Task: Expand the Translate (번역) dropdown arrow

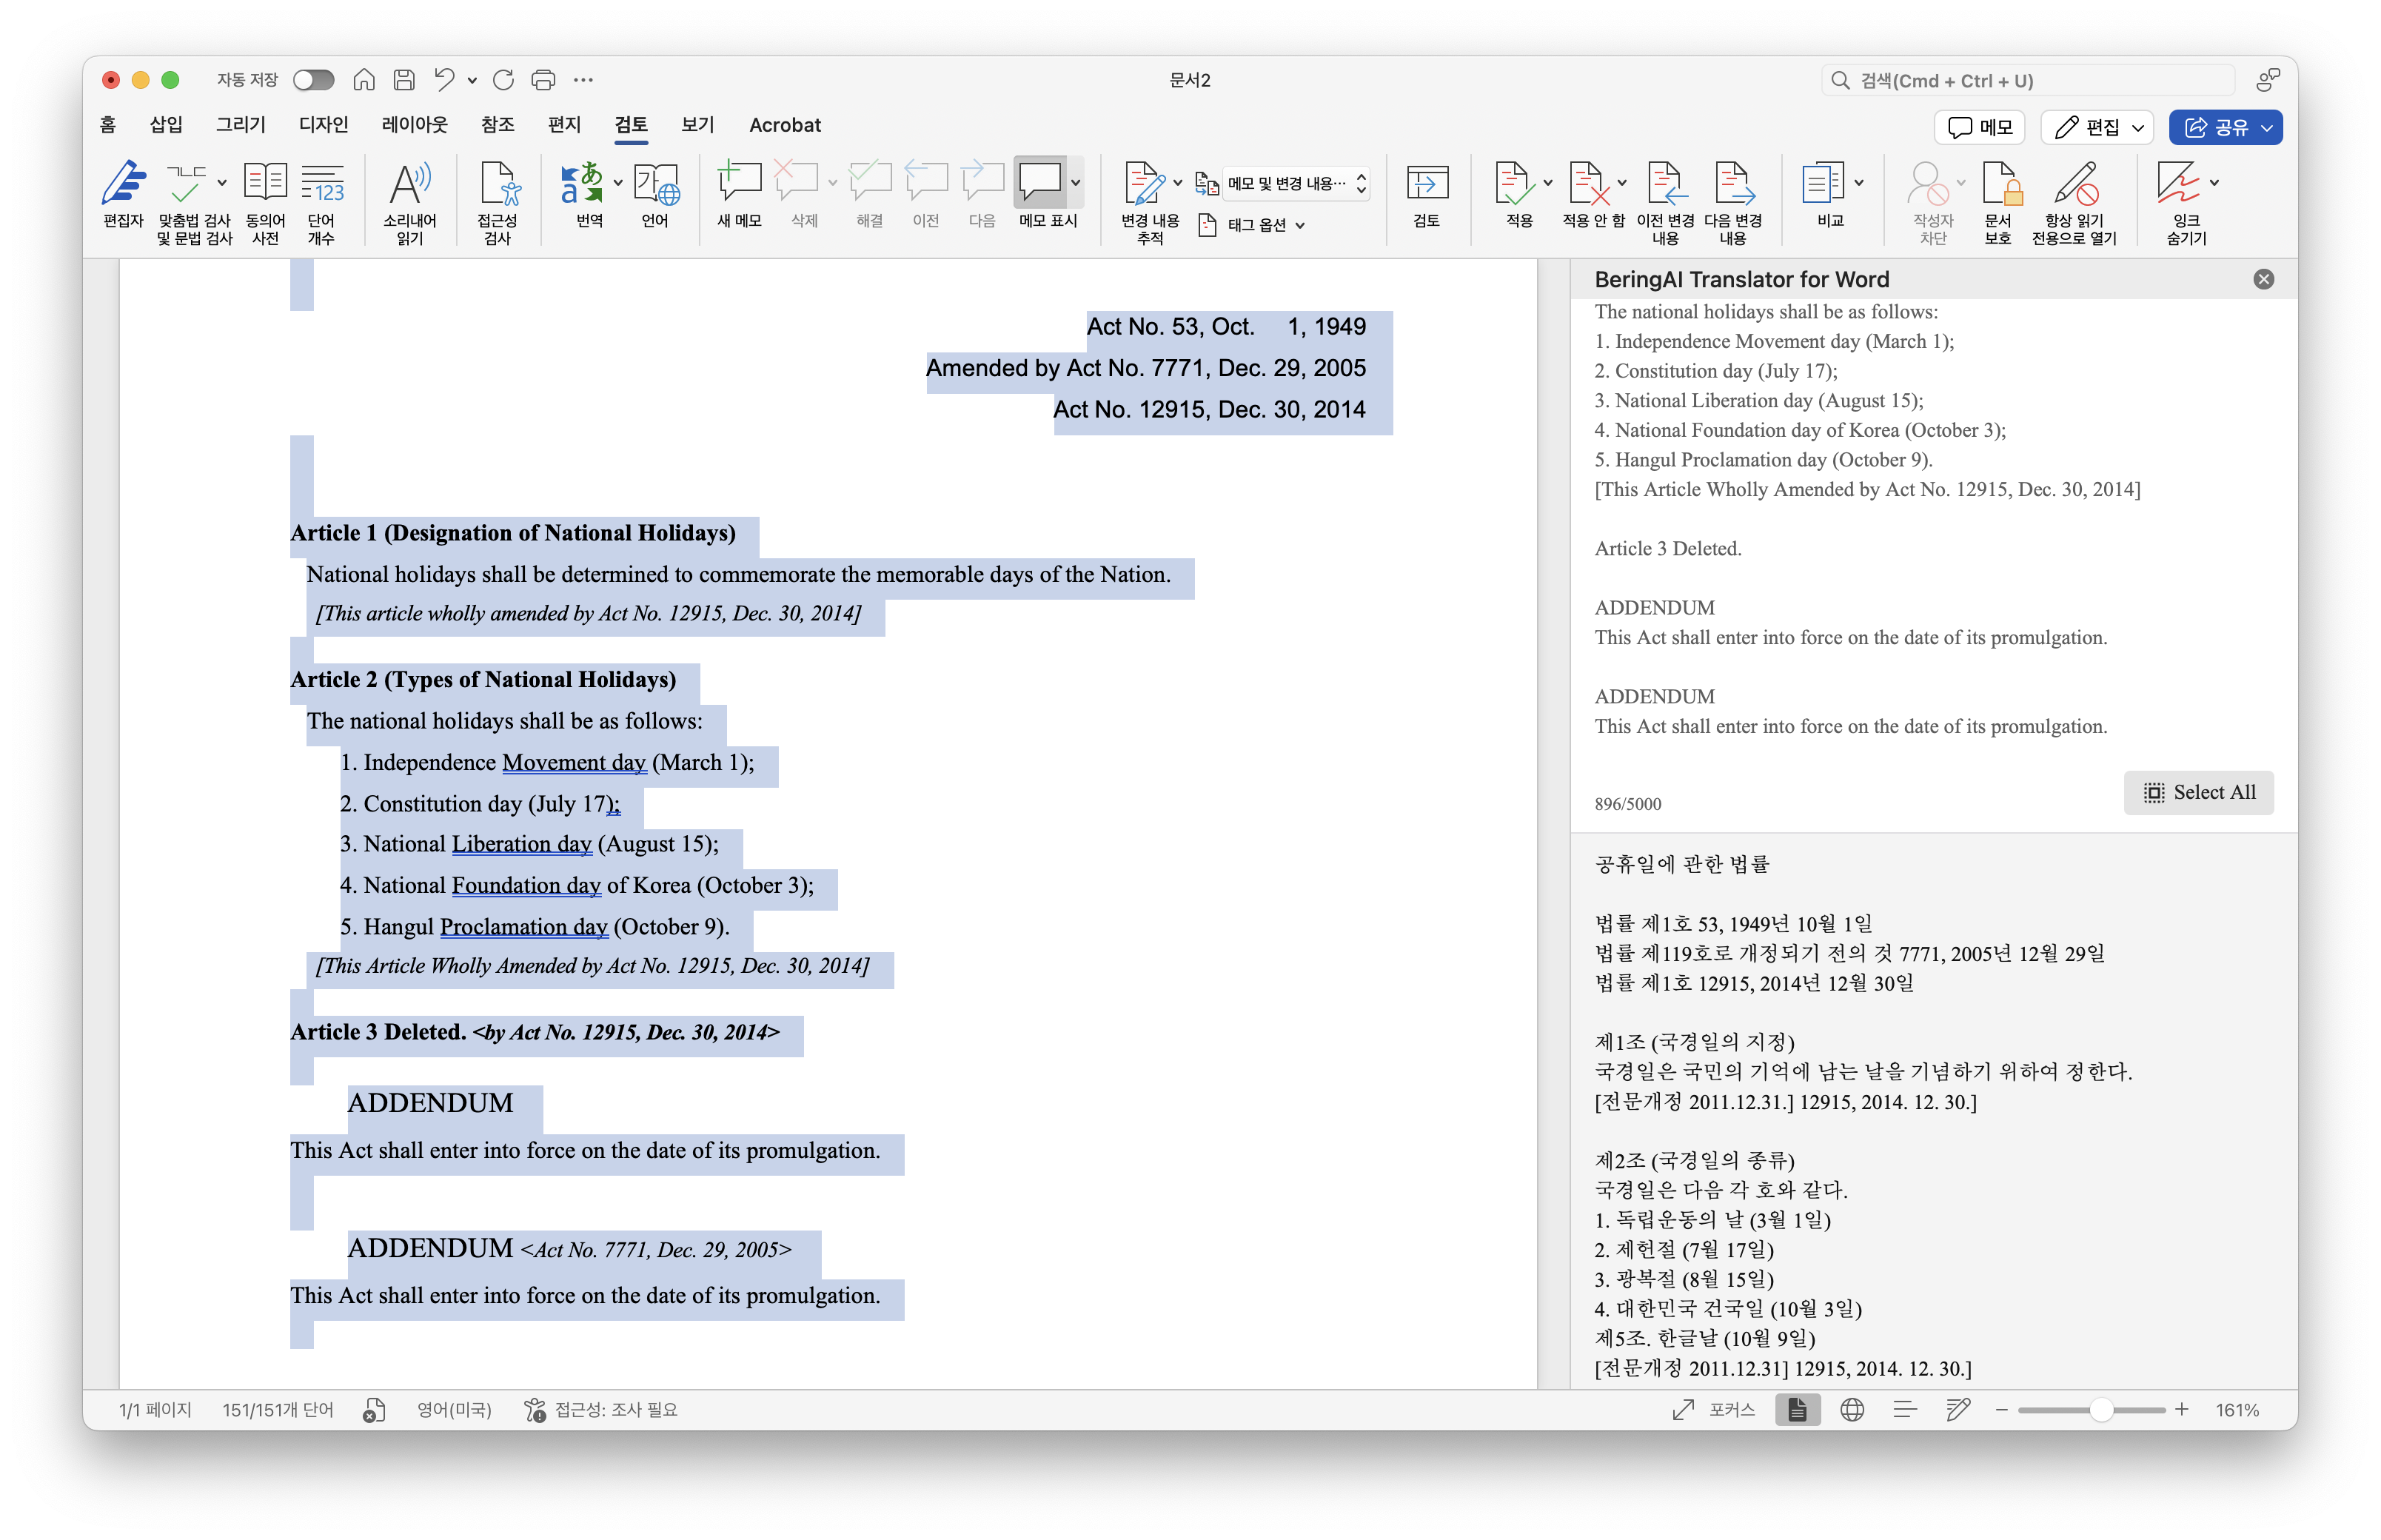Action: [618, 183]
